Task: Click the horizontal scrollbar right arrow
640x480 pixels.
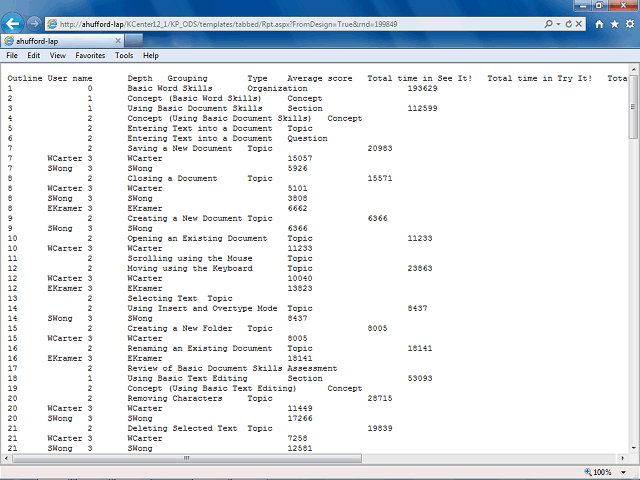Action: [x=623, y=458]
